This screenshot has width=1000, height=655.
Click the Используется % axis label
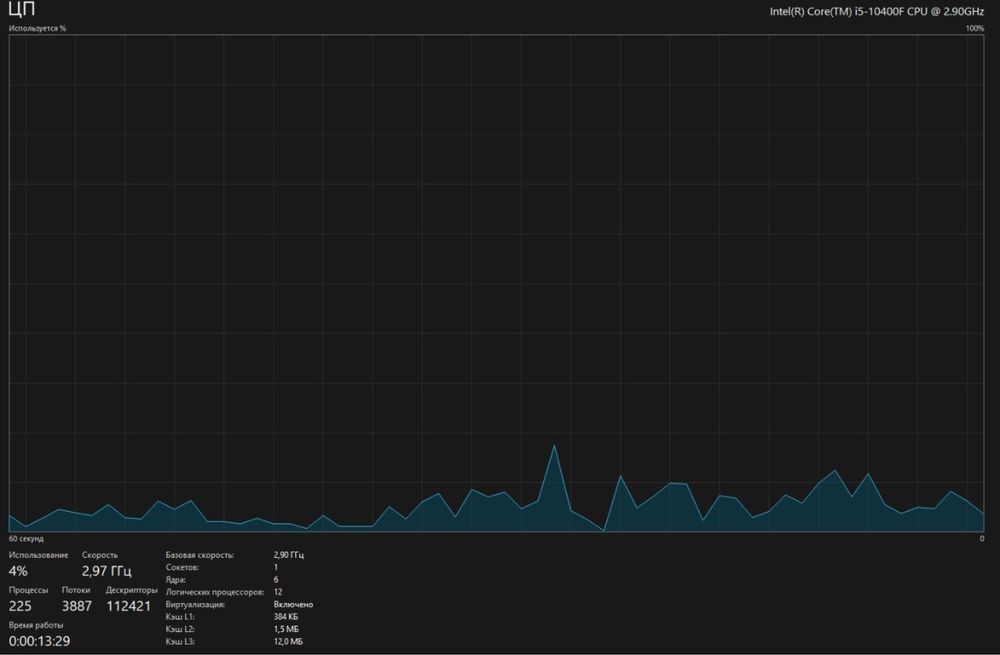(x=37, y=29)
